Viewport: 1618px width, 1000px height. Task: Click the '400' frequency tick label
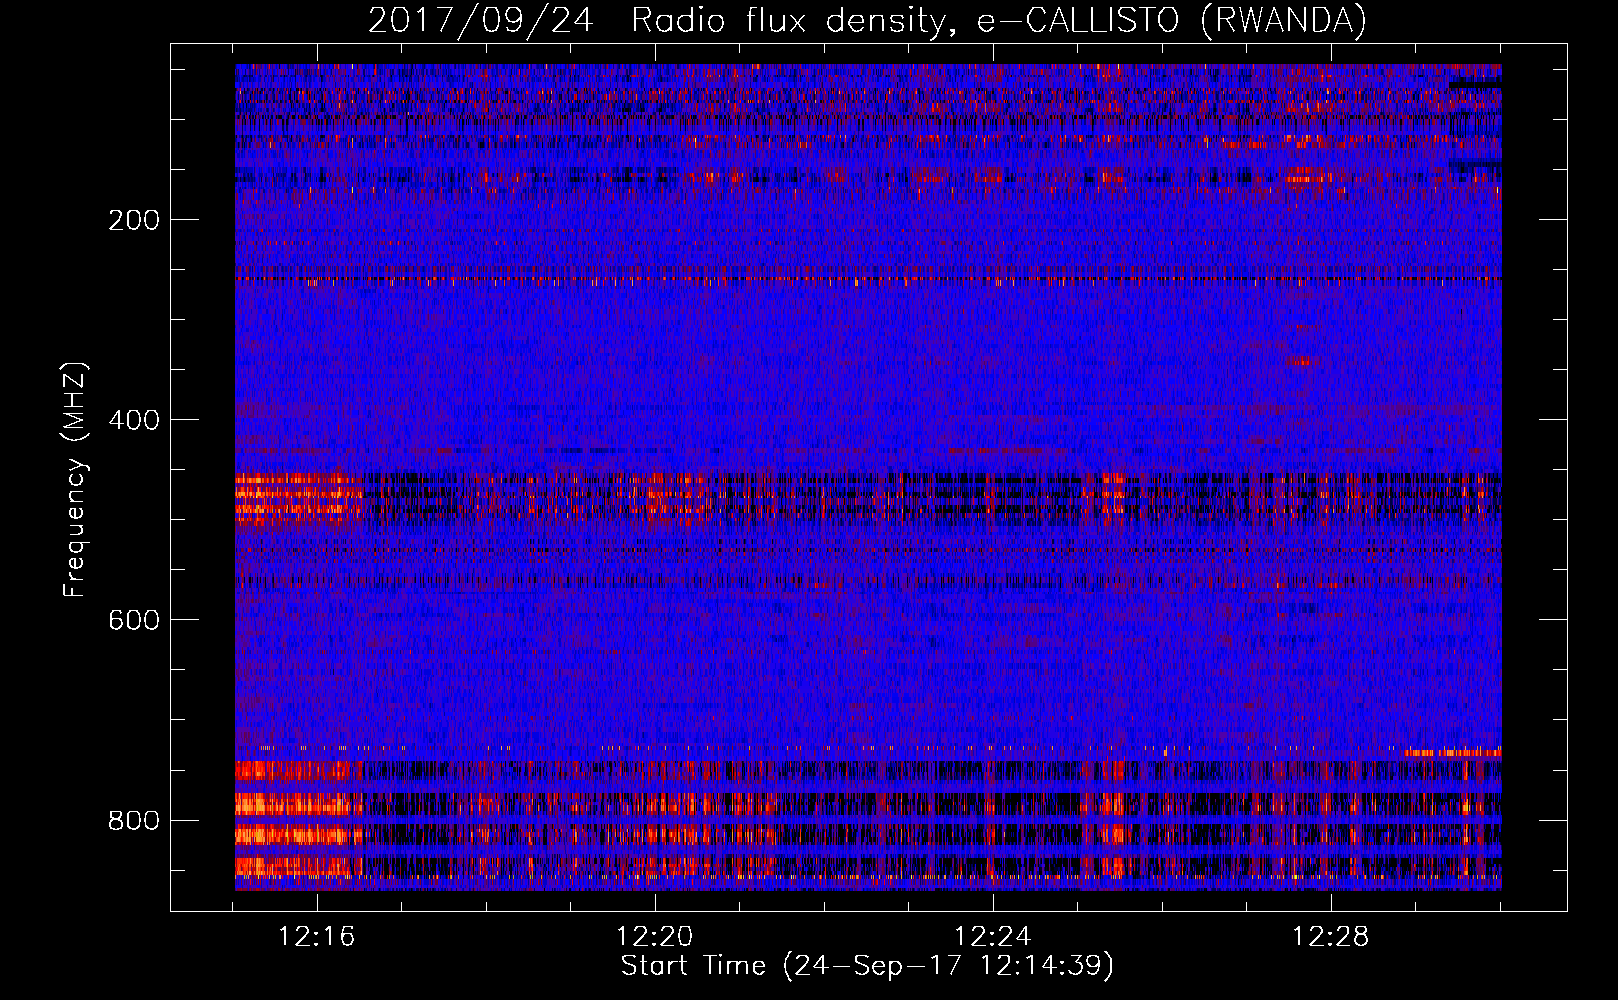(x=133, y=420)
